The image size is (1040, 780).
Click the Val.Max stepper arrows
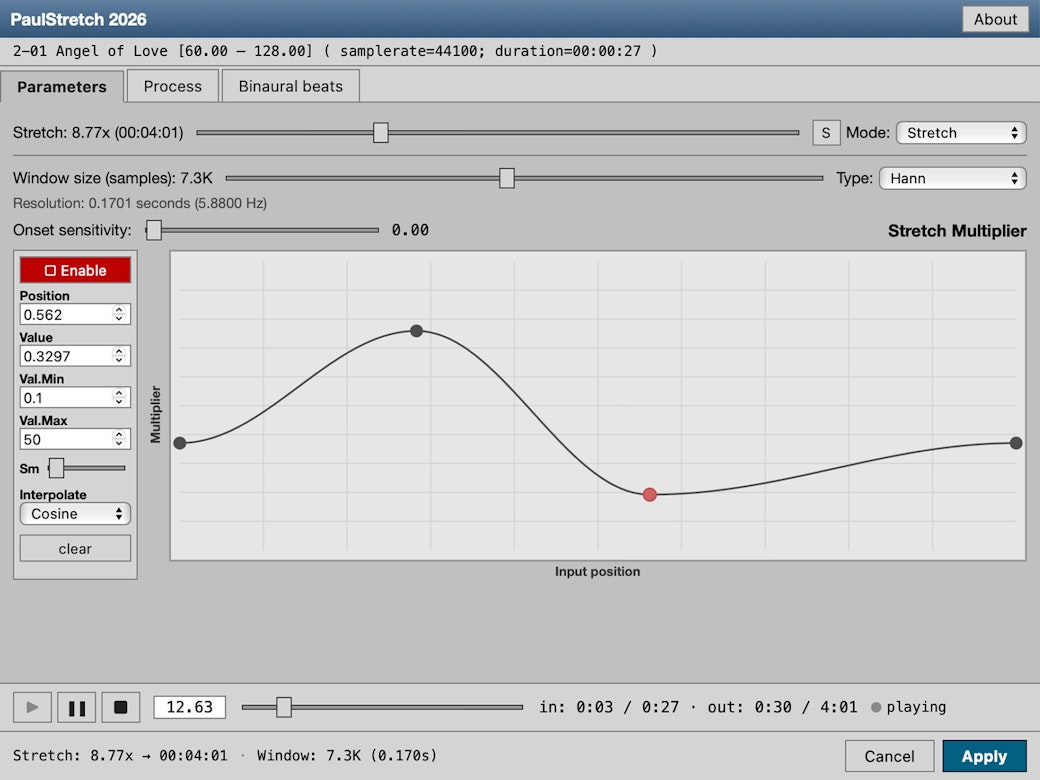click(x=119, y=438)
